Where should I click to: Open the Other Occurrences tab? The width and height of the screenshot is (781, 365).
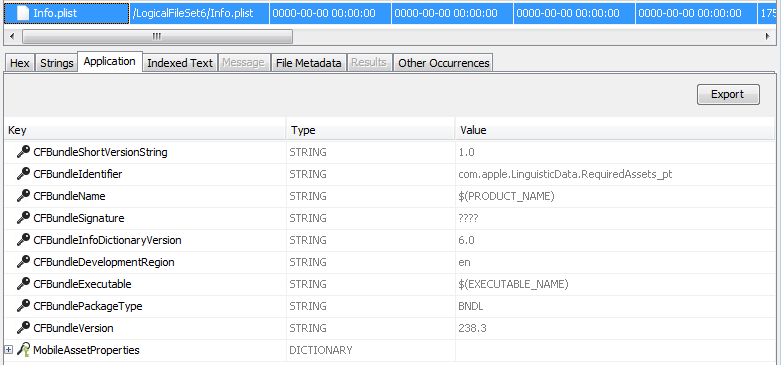click(x=443, y=63)
